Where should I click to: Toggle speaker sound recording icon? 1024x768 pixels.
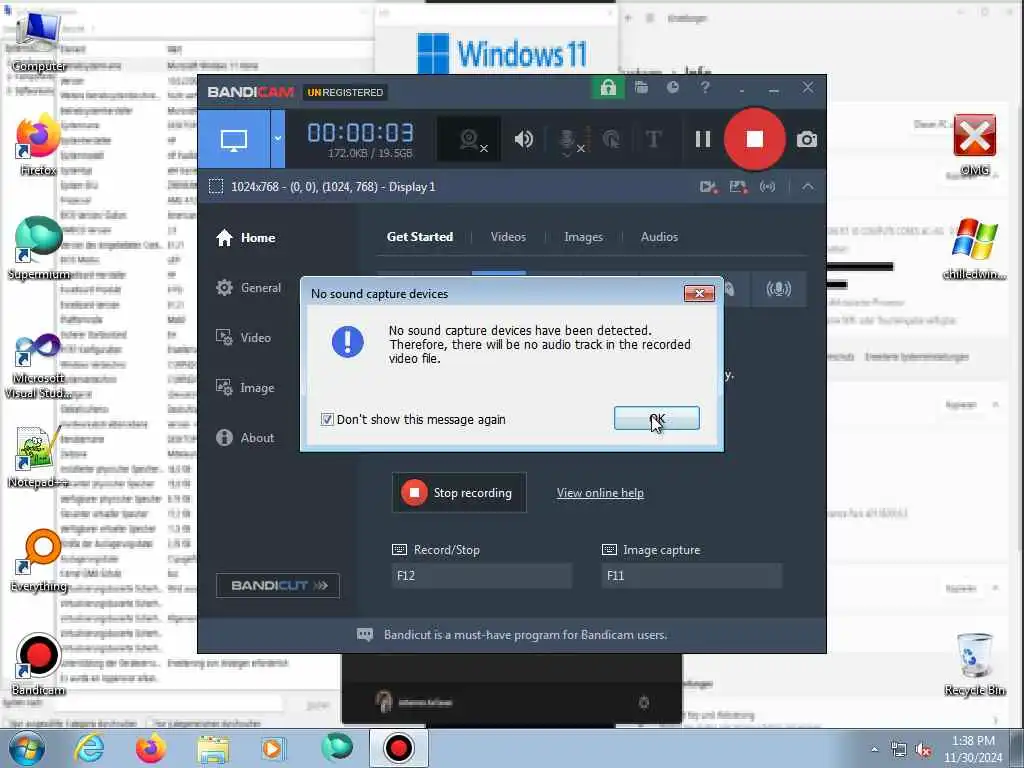[x=524, y=139]
